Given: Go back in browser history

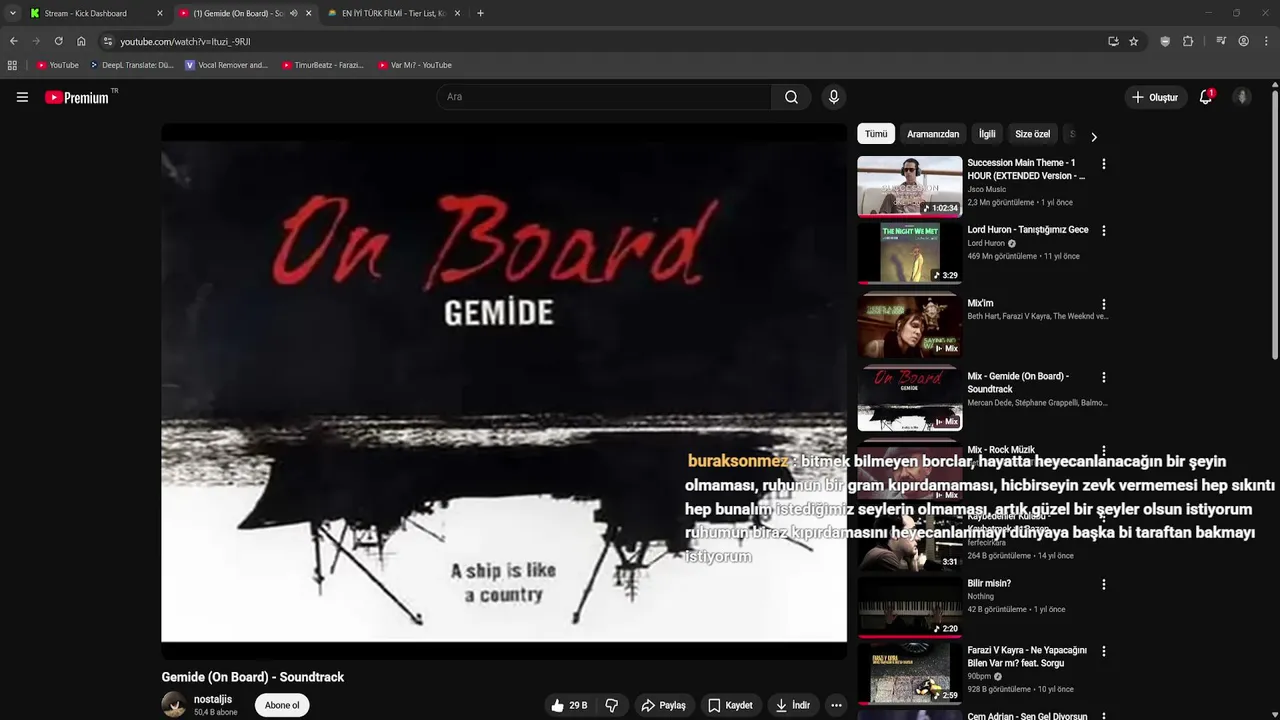Looking at the screenshot, I should (13, 41).
